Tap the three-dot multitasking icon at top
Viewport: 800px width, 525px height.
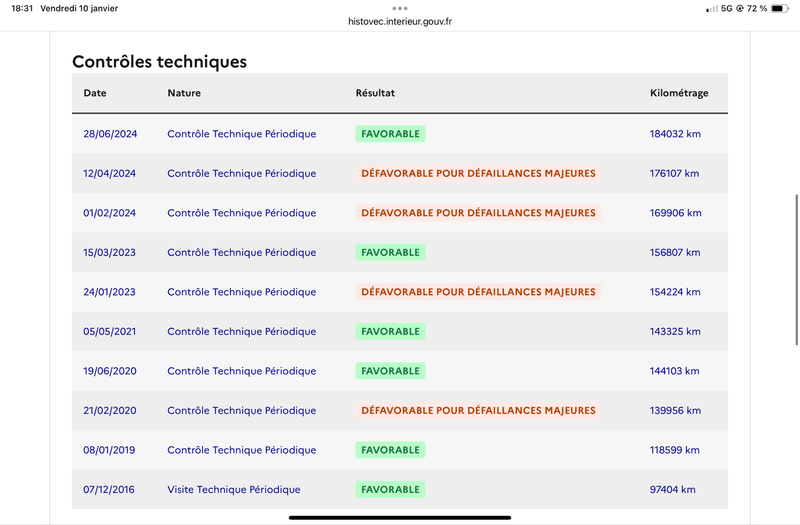click(x=400, y=8)
